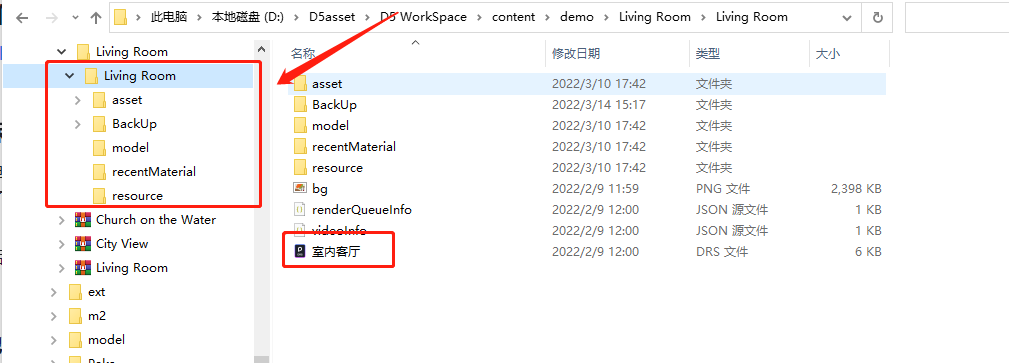Open recent locations dropdown chevron

pos(76,18)
